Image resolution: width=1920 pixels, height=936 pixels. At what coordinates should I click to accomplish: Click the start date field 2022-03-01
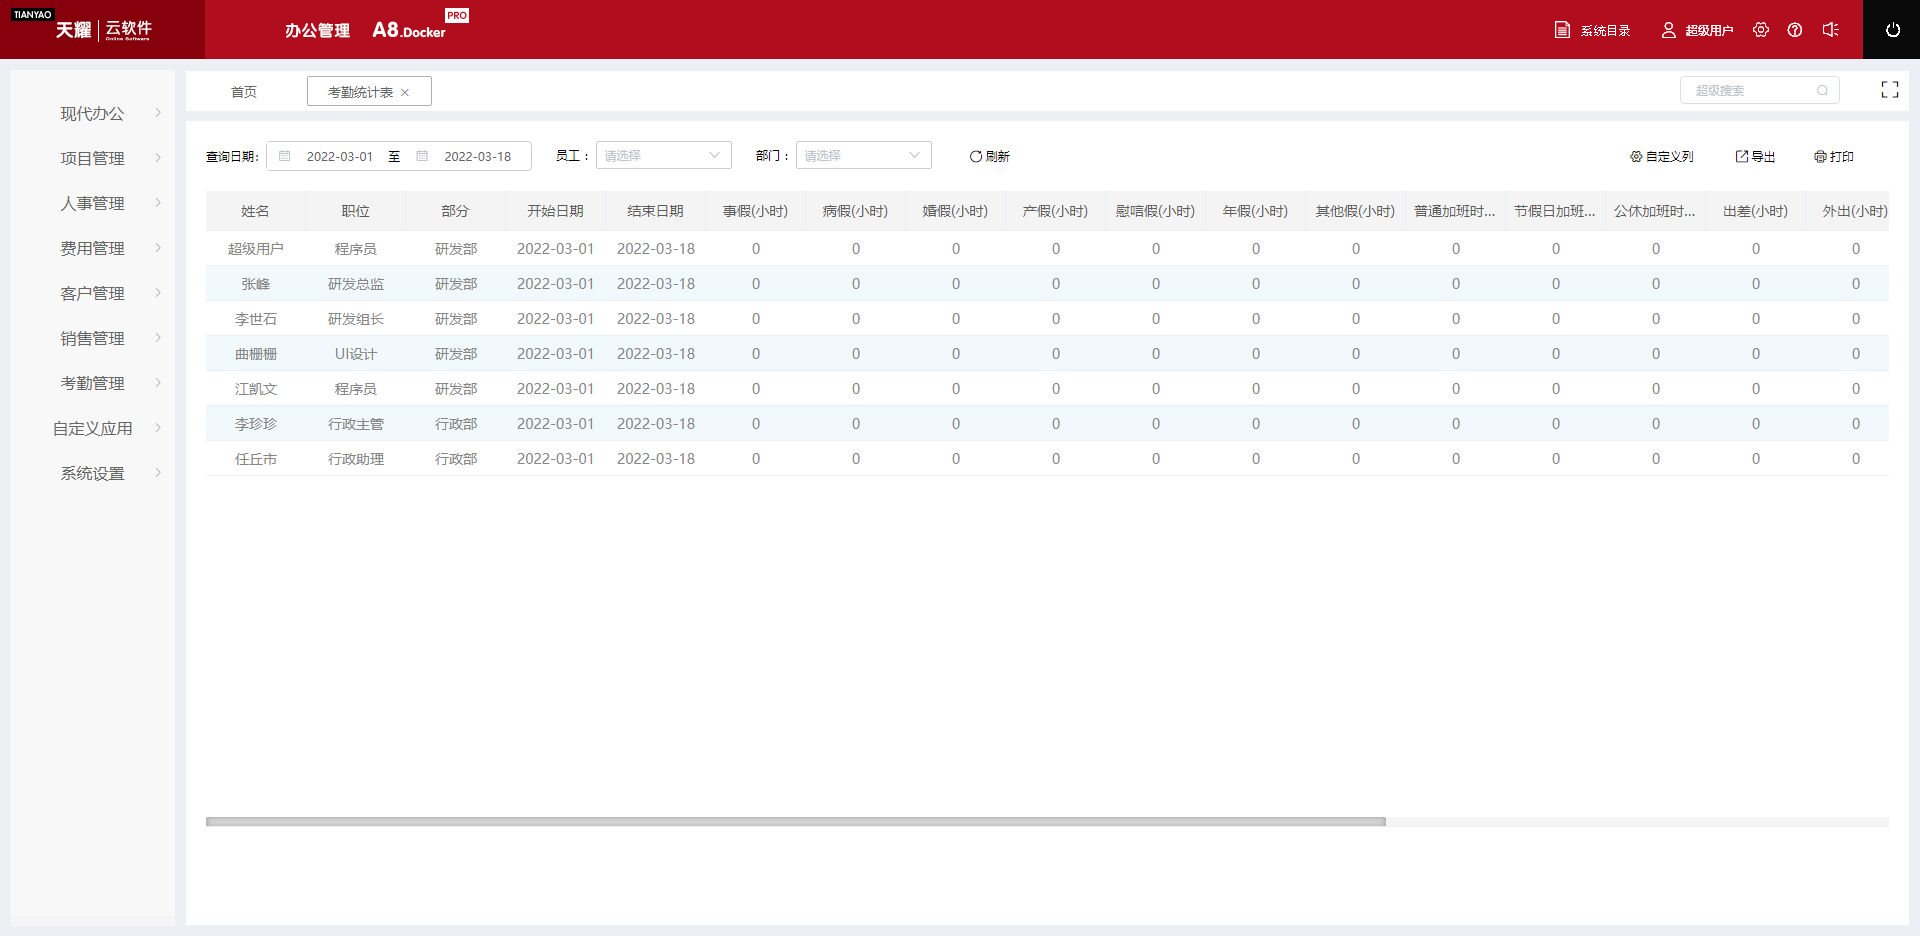[339, 157]
